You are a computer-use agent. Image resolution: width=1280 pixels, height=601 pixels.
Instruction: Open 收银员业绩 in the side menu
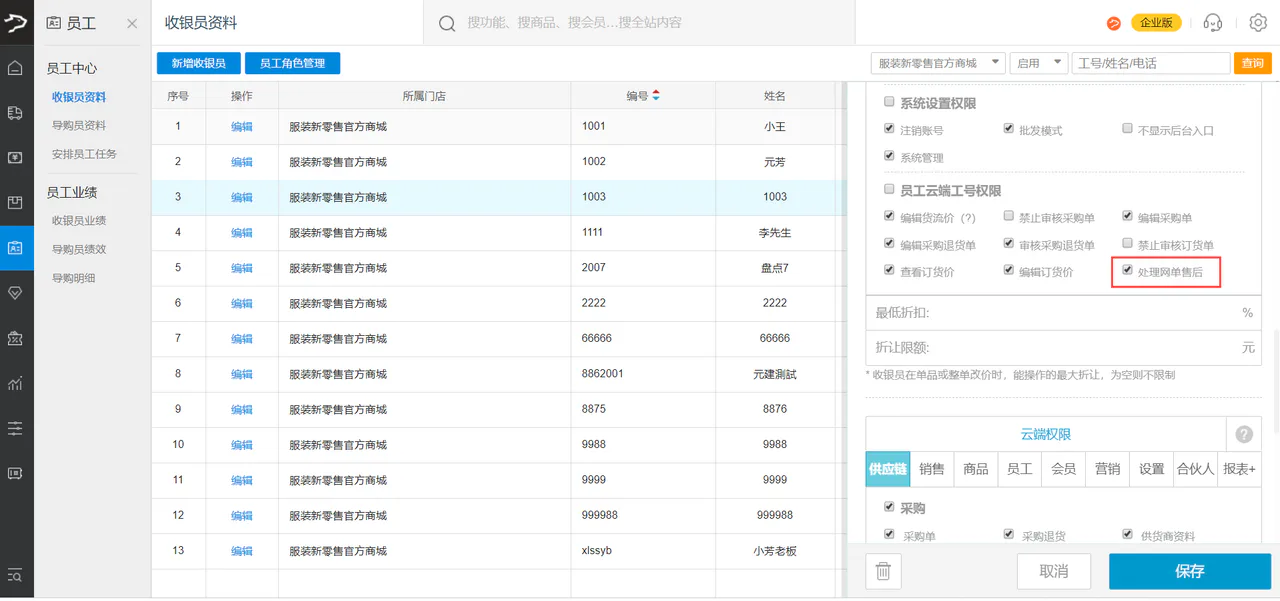[79, 221]
